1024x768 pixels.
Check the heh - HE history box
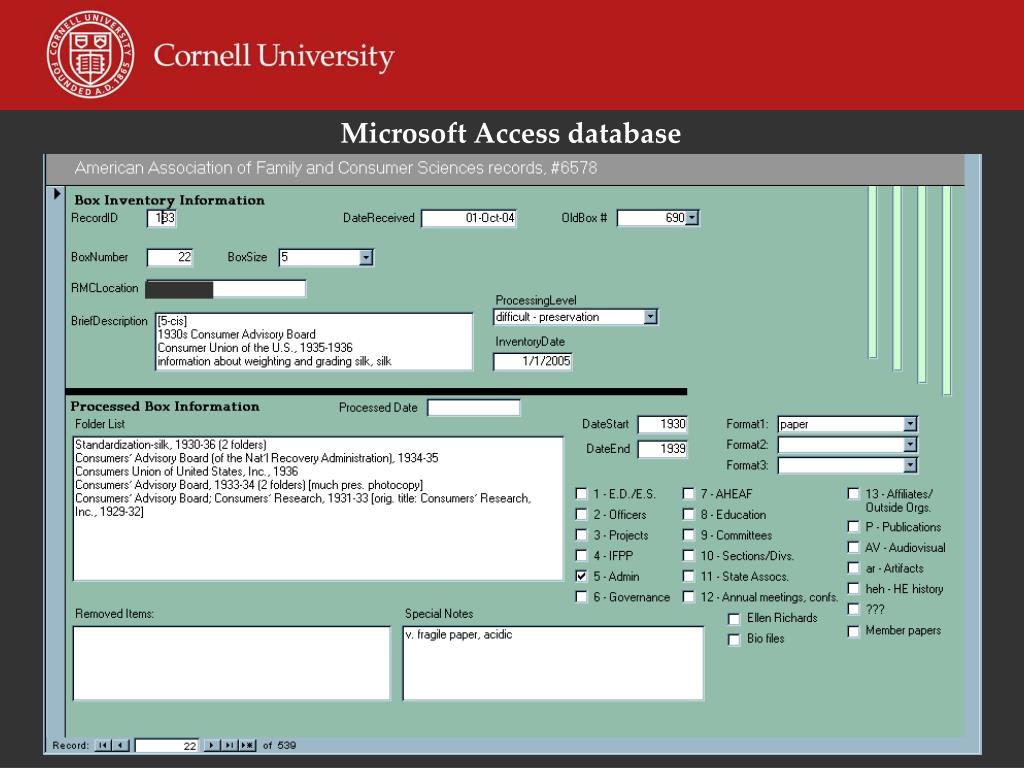(853, 588)
